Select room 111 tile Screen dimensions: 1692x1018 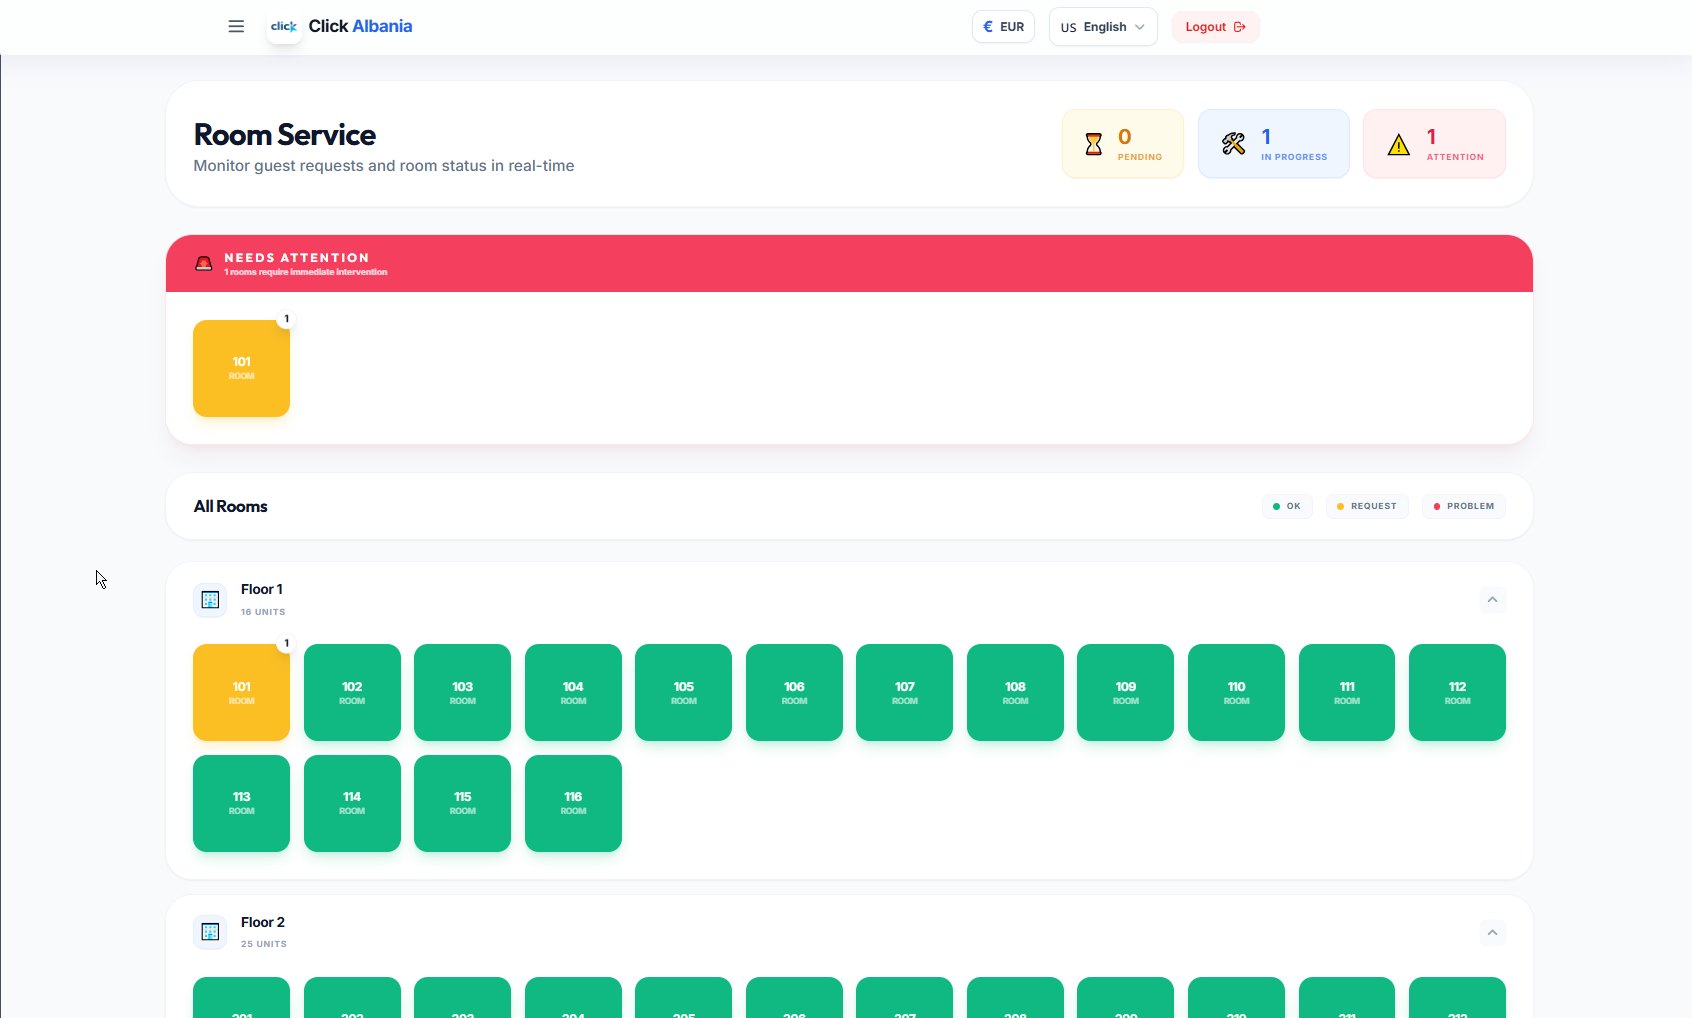tap(1347, 693)
